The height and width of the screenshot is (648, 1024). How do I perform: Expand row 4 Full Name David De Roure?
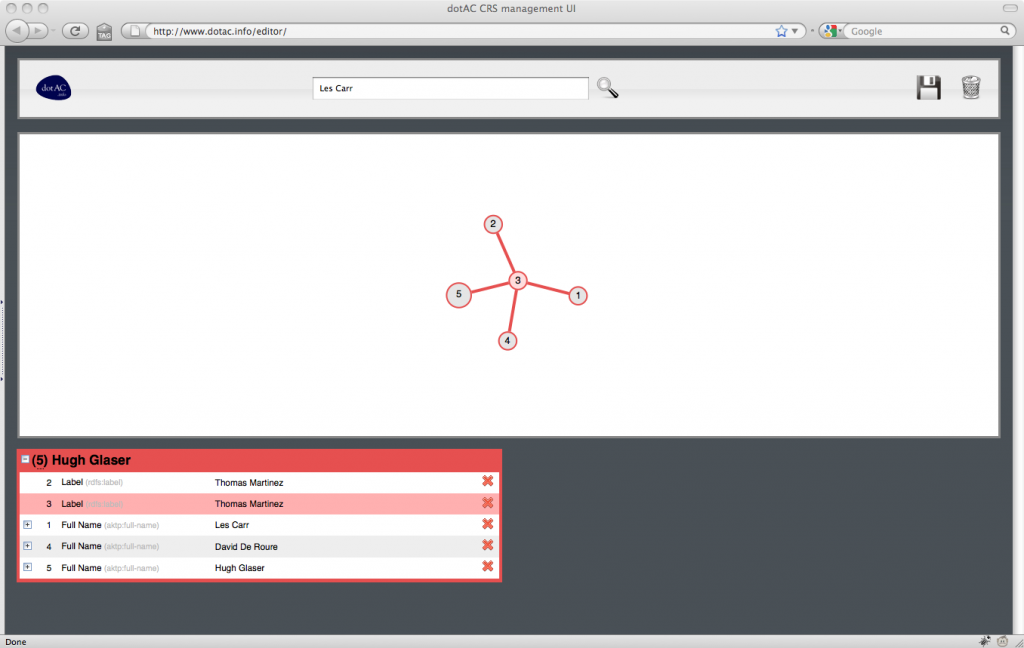pyautogui.click(x=27, y=546)
